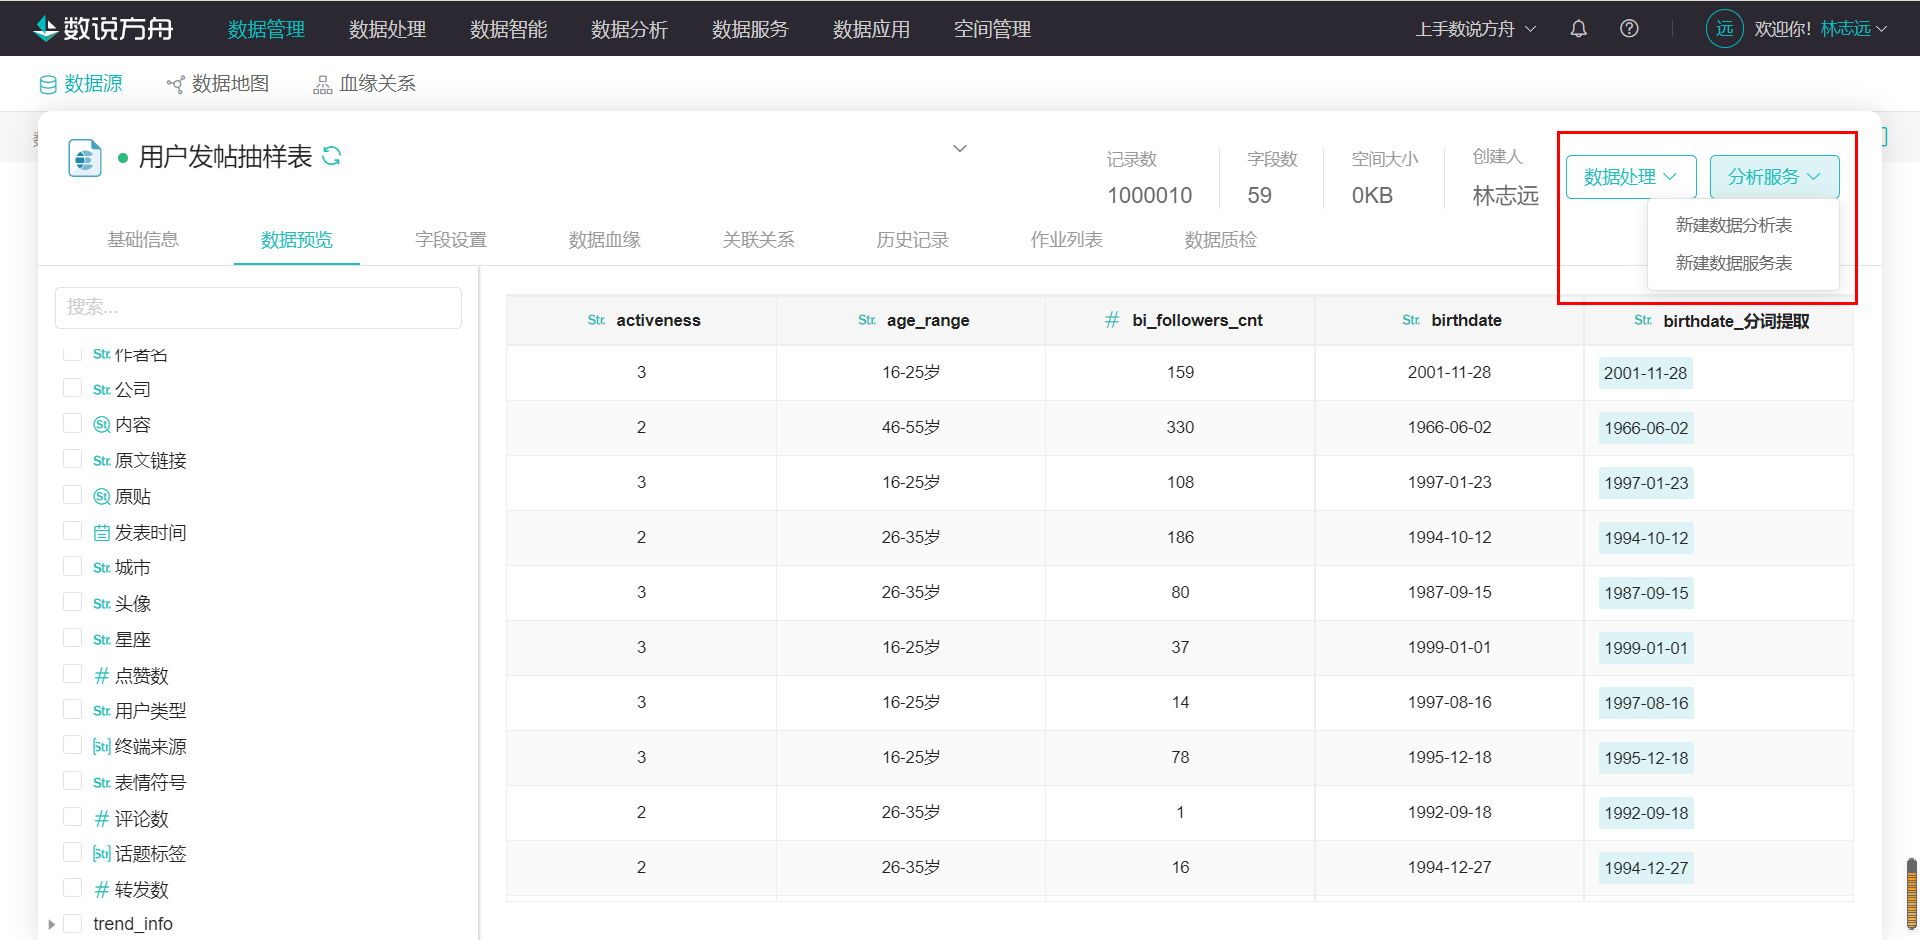Open the 分析服务 dropdown button
The image size is (1920, 940).
point(1774,177)
